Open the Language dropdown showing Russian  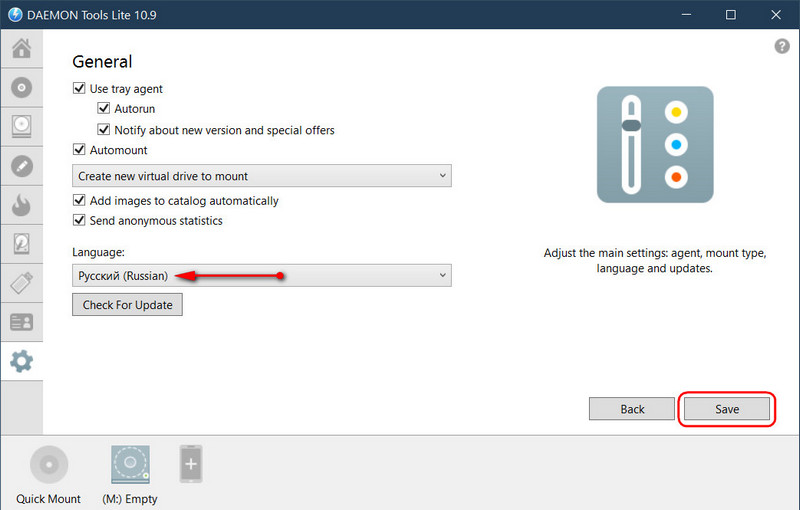(x=262, y=275)
